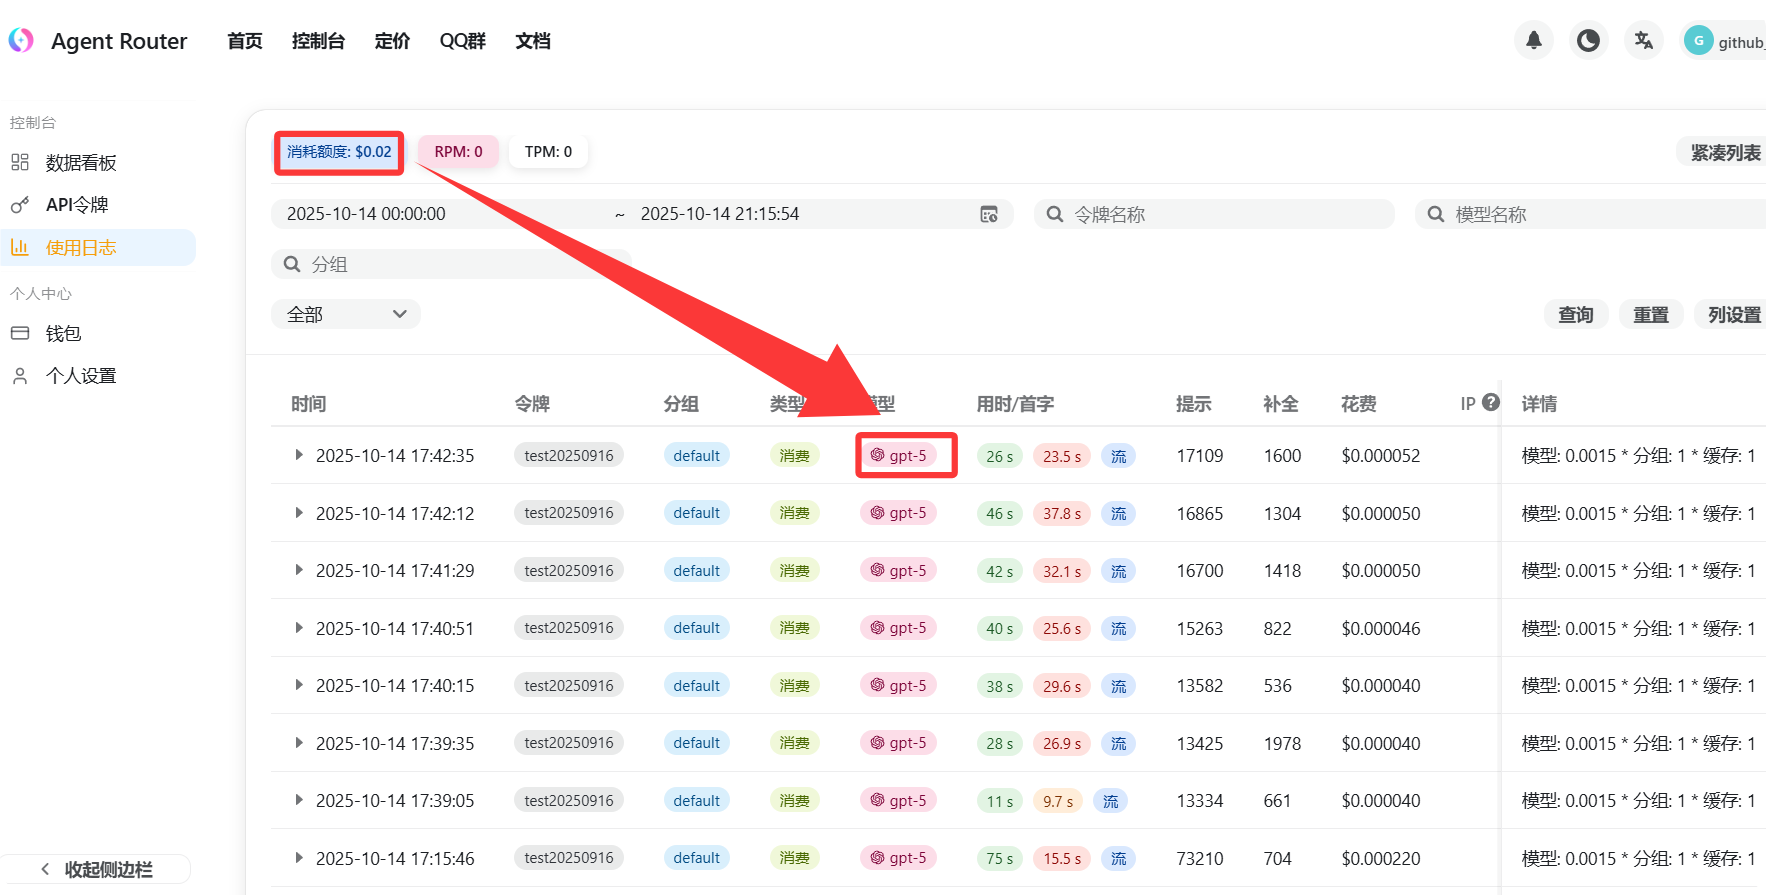
Task: Click the Agent Router logo icon
Action: coord(21,40)
